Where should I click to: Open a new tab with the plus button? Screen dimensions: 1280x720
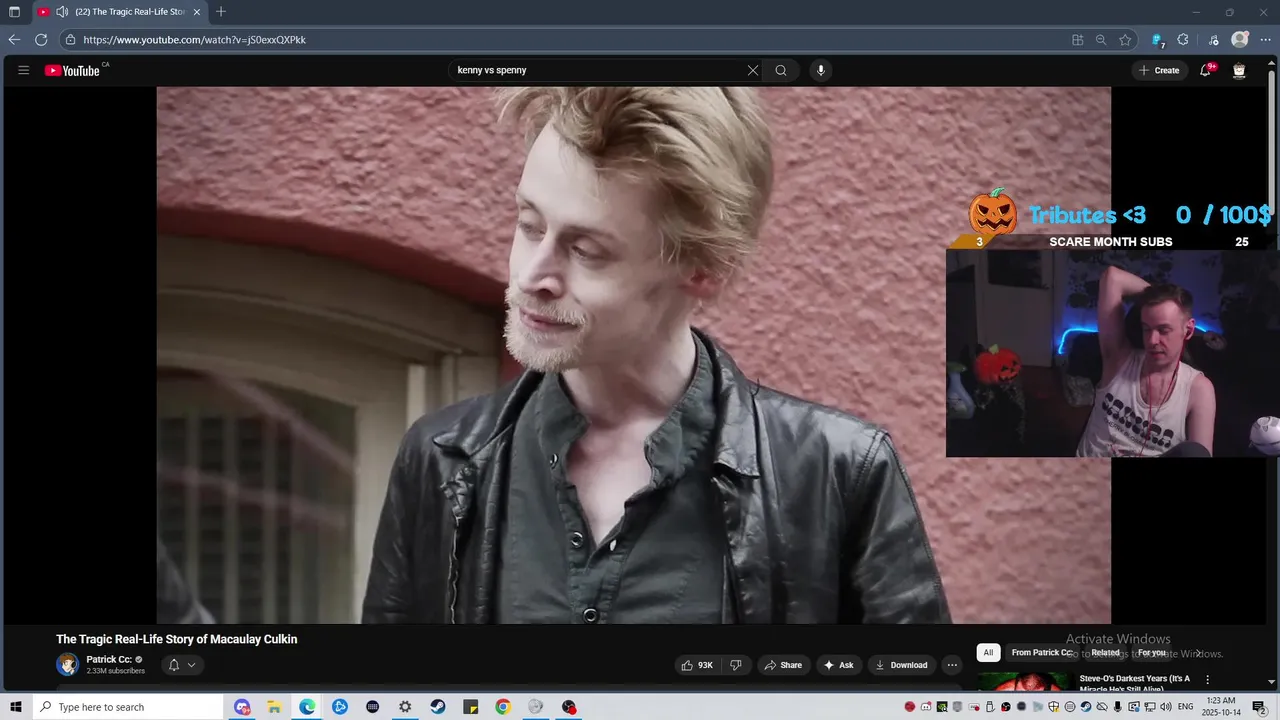point(221,12)
